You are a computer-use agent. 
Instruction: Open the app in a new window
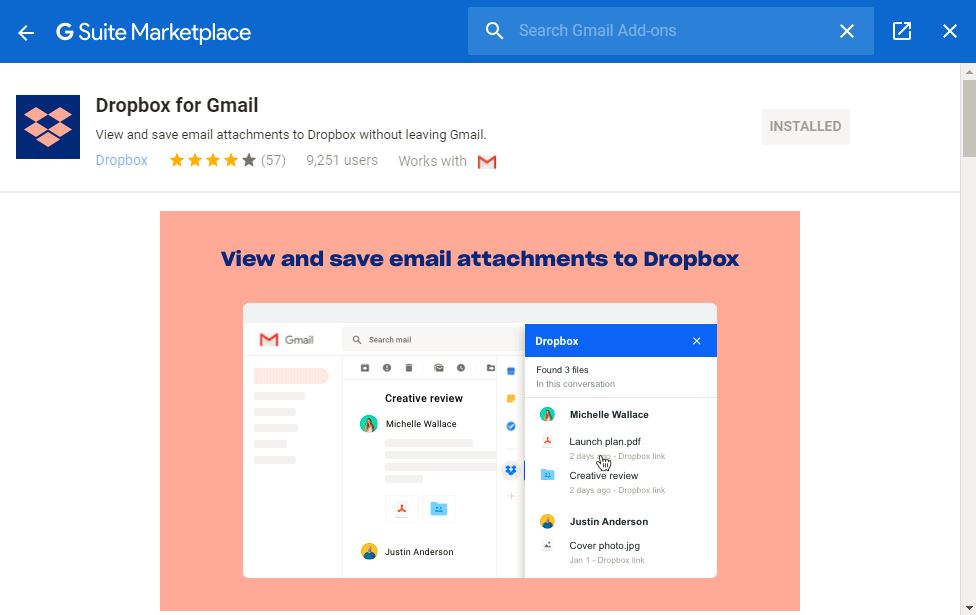point(901,31)
